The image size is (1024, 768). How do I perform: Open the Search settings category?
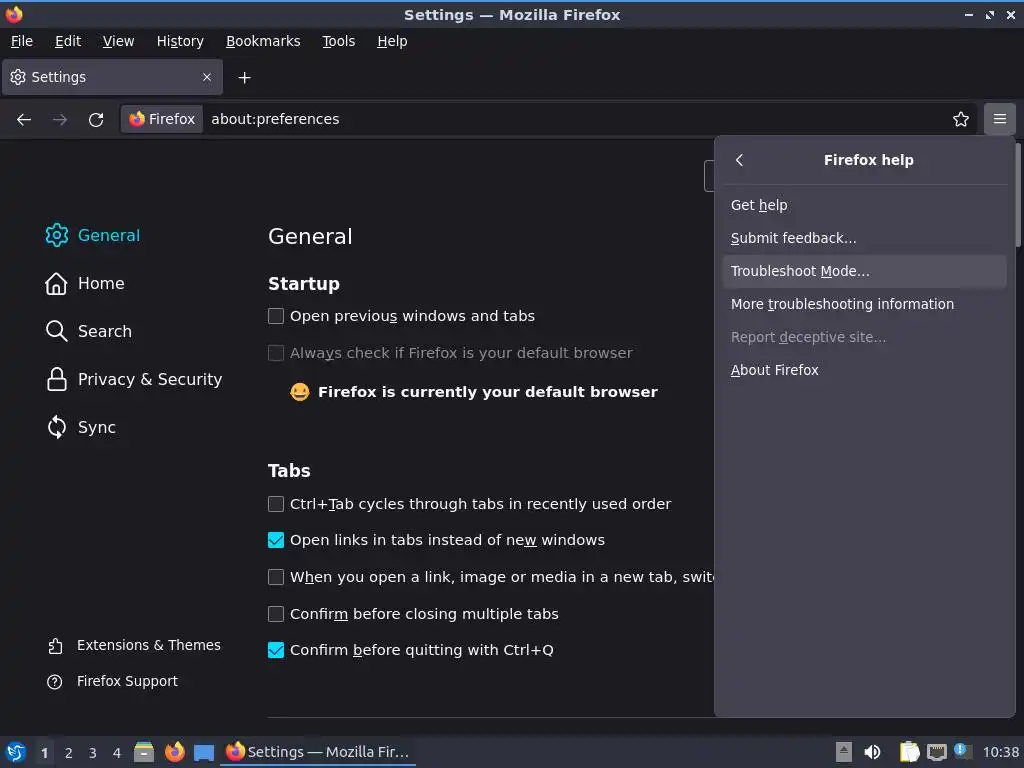(x=89, y=331)
